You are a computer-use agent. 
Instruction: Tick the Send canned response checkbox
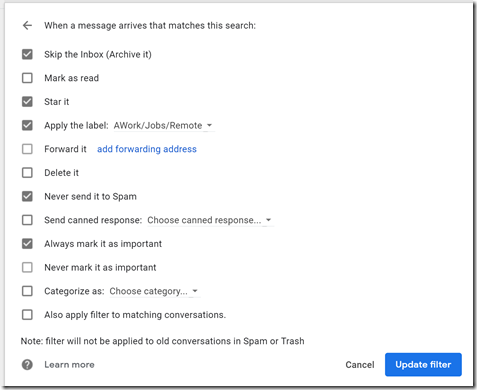(27, 220)
